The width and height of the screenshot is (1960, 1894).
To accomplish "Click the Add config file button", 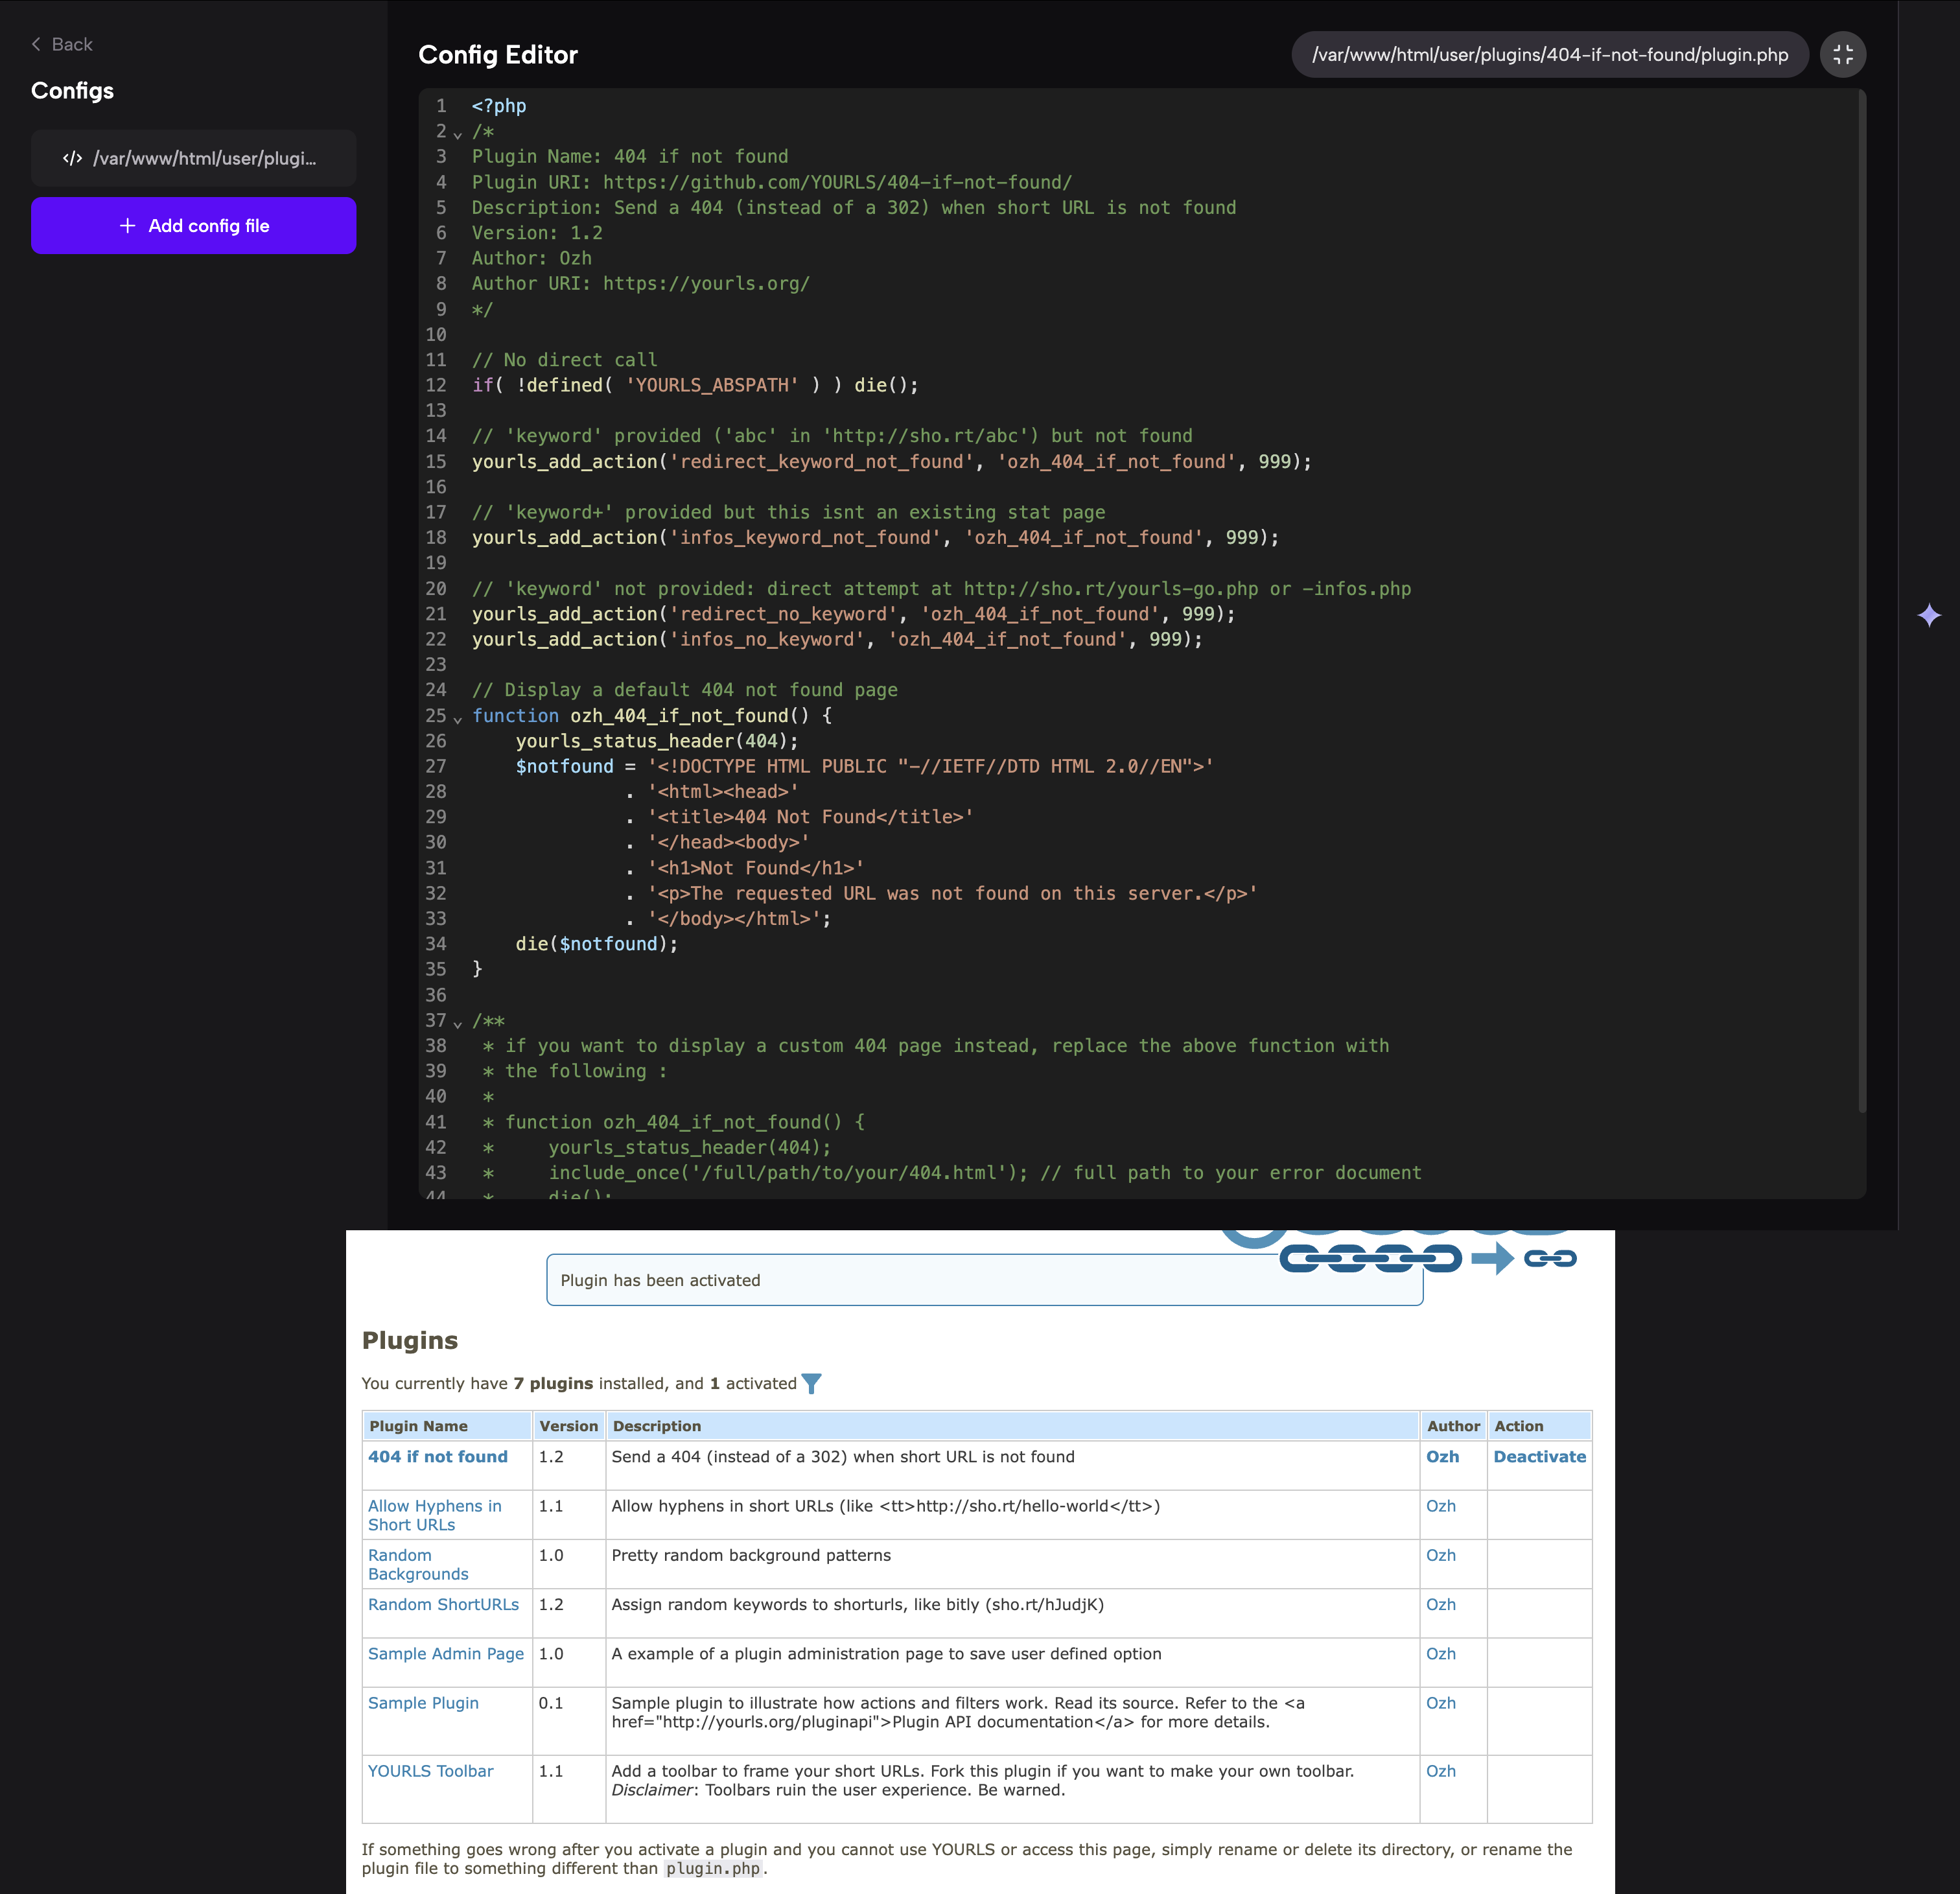I will point(193,226).
